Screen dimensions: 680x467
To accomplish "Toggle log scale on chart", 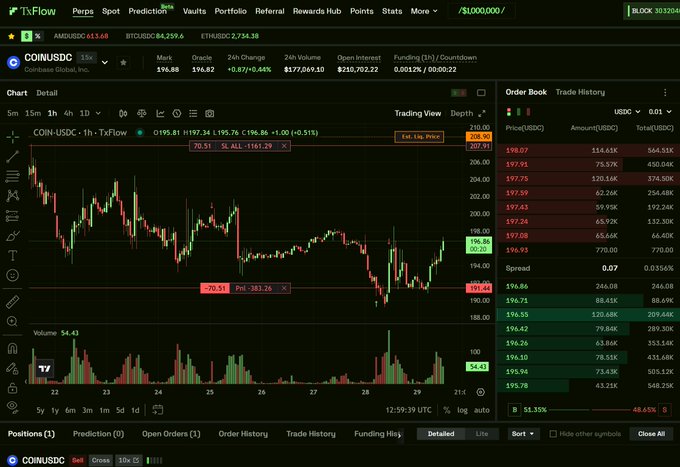I will coord(462,410).
